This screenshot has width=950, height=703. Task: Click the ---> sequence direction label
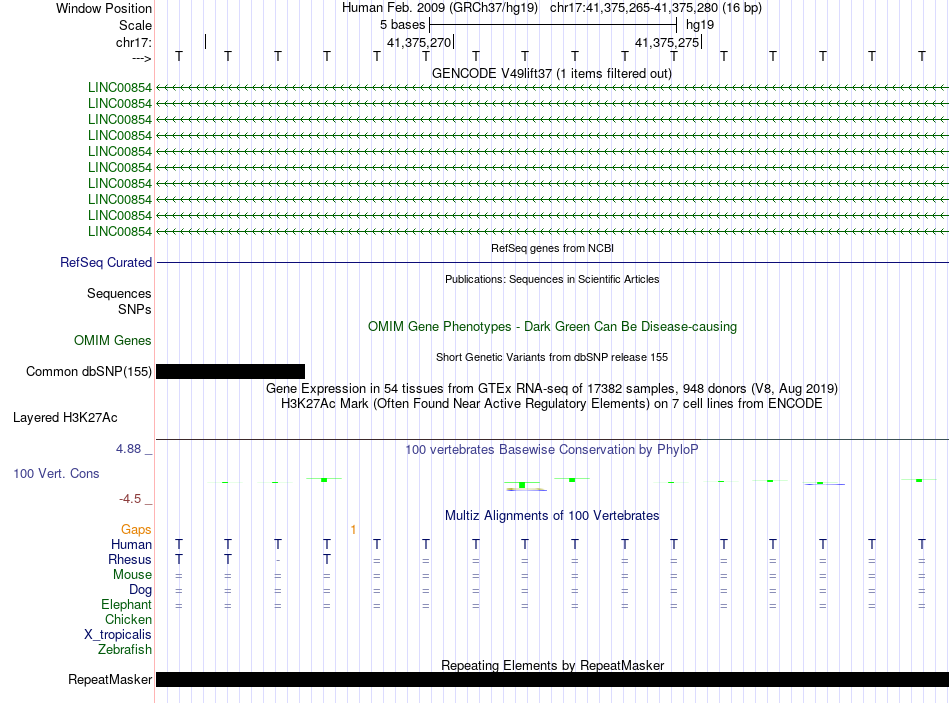pyautogui.click(x=141, y=58)
